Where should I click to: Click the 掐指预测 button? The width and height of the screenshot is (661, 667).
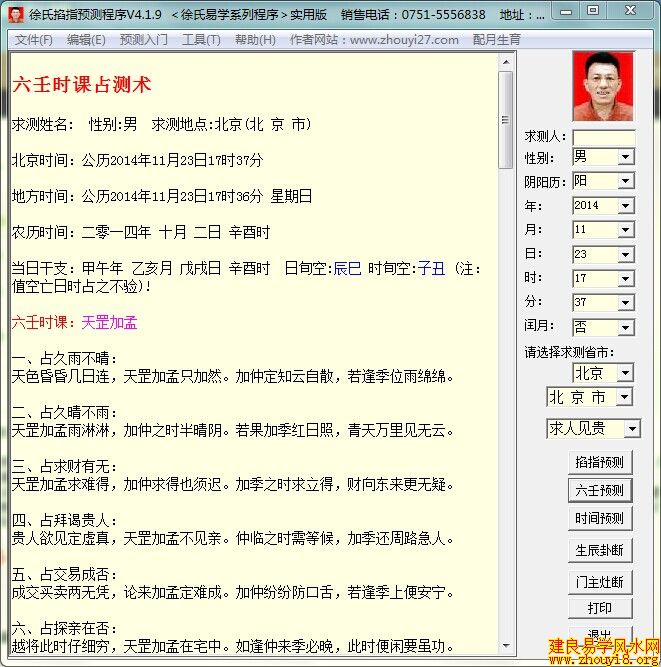point(600,462)
